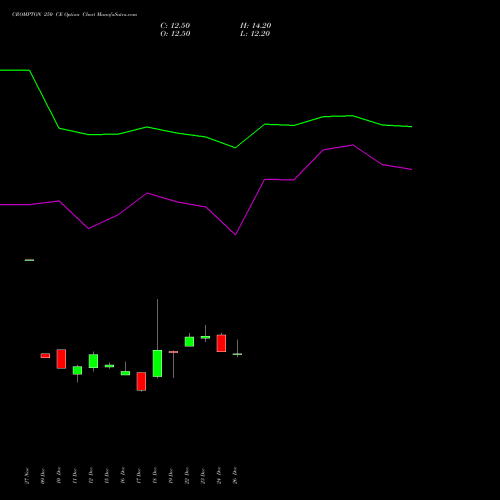This screenshot has height=500, width=500.
Task: Select the green 16 Dec candlestick
Action: 125,369
